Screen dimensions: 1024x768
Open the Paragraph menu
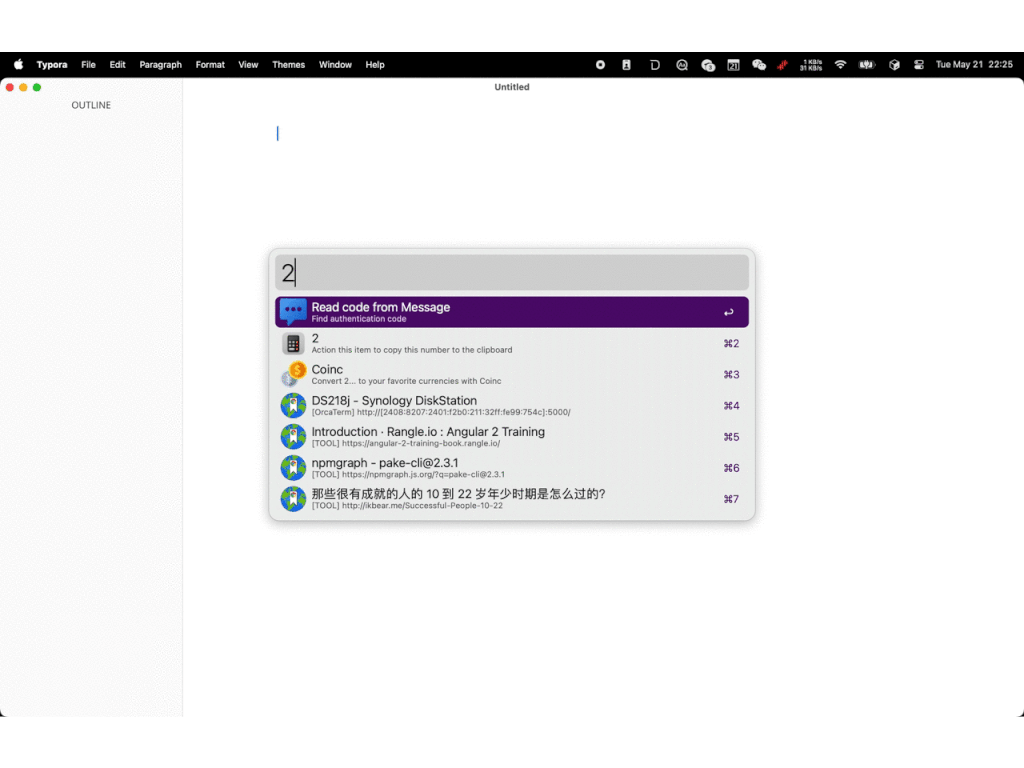click(x=160, y=65)
